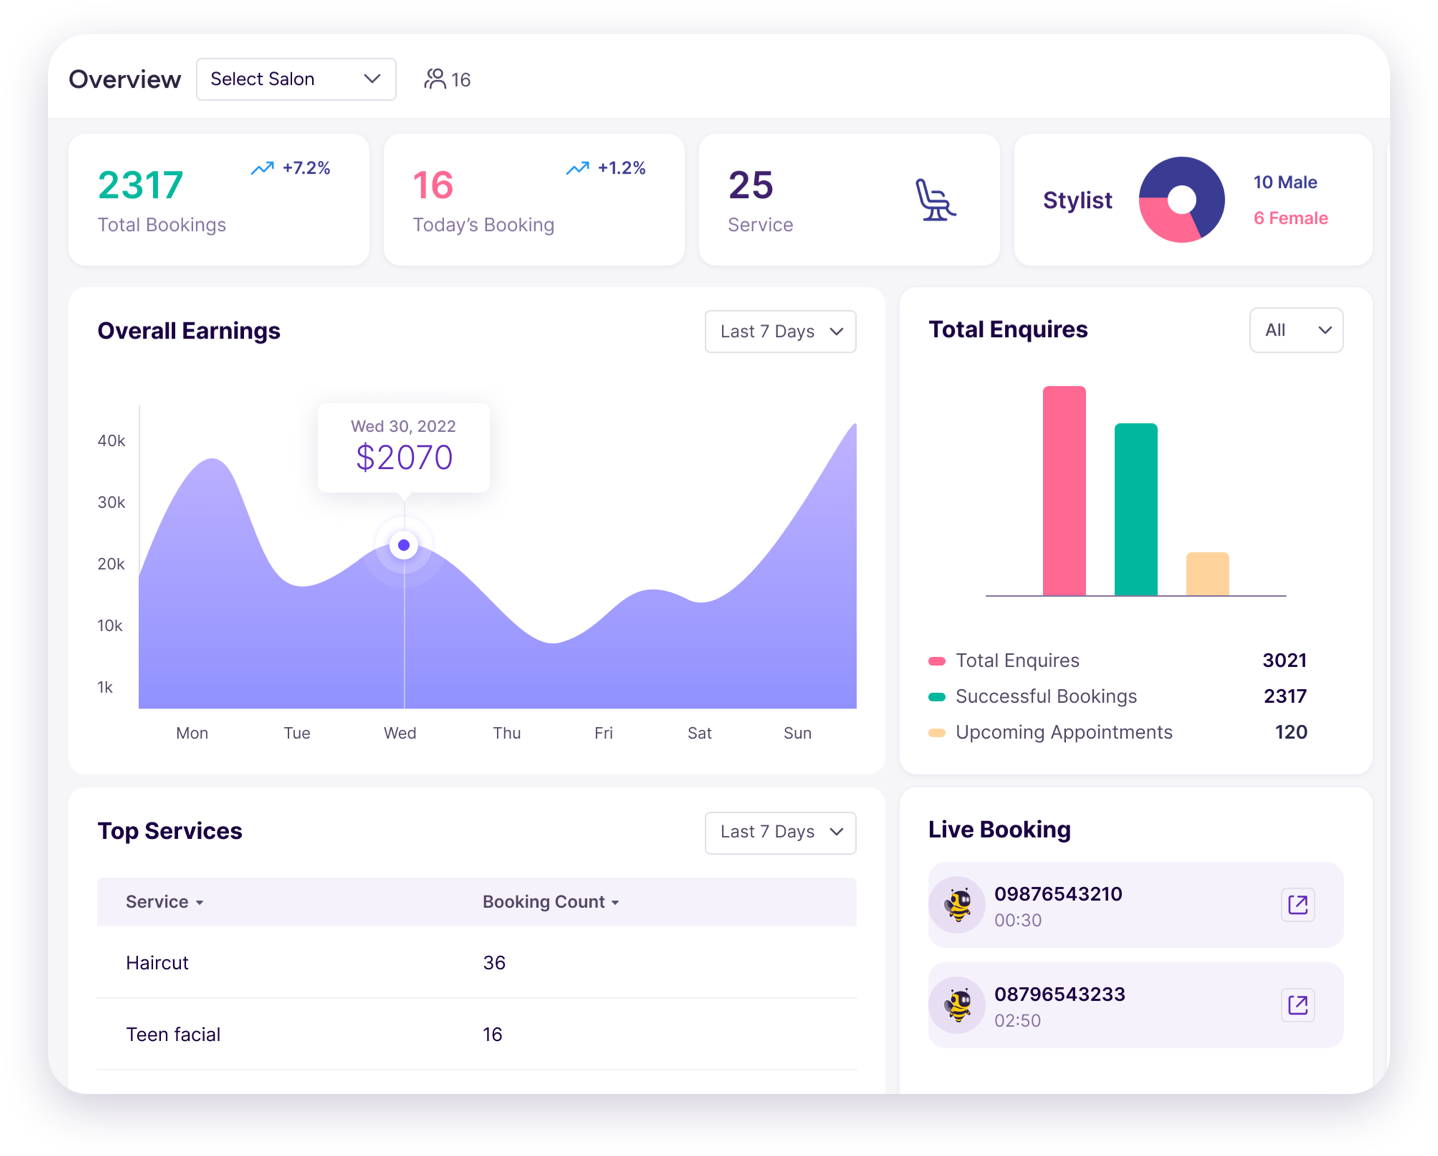Click the green legend marker for Successful Bookings

click(x=937, y=697)
